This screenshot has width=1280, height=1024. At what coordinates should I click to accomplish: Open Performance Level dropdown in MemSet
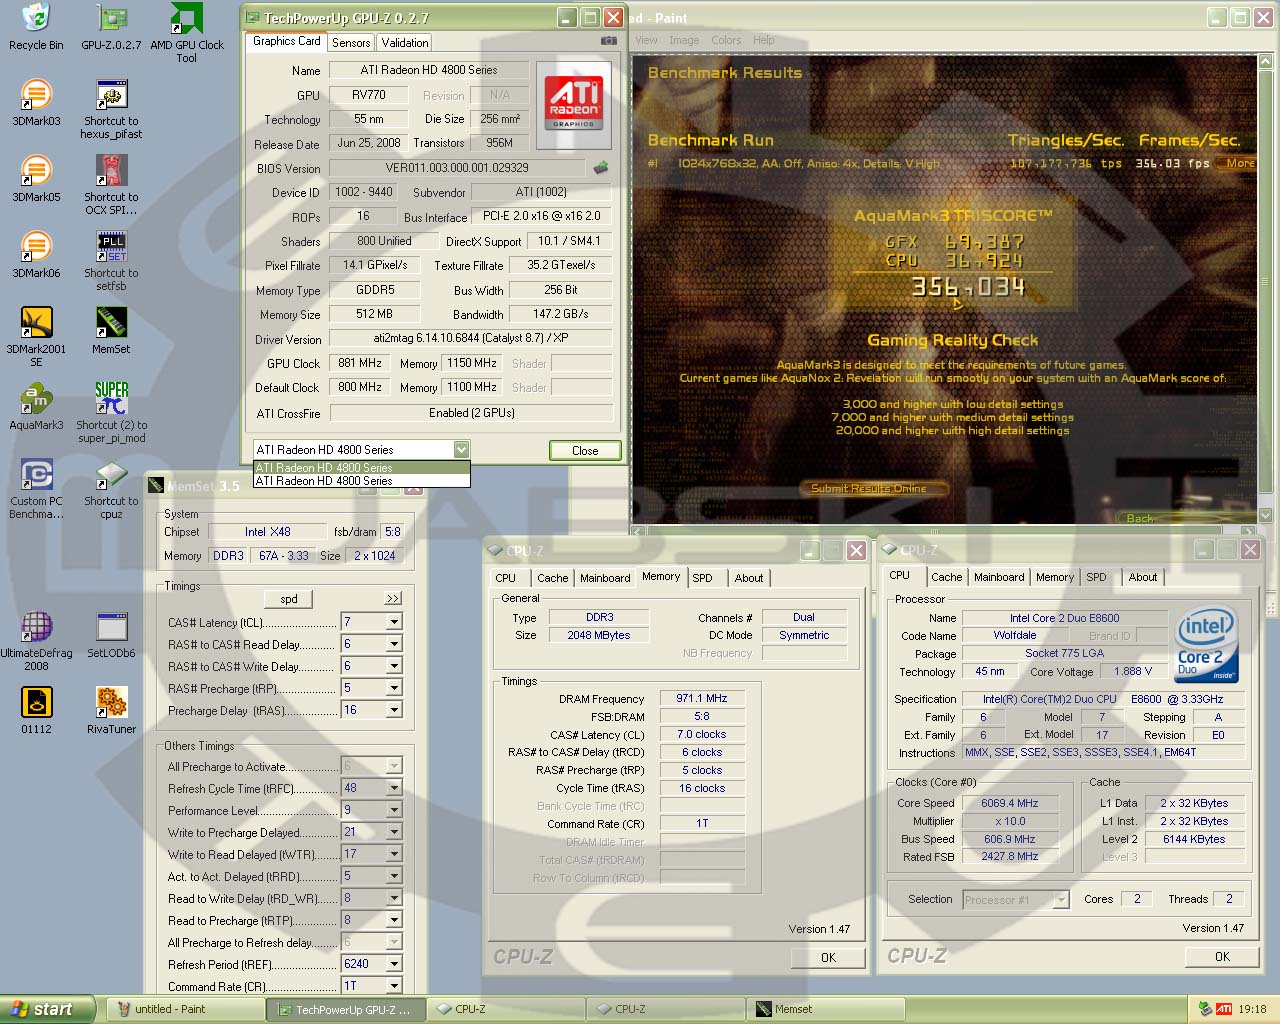[394, 810]
